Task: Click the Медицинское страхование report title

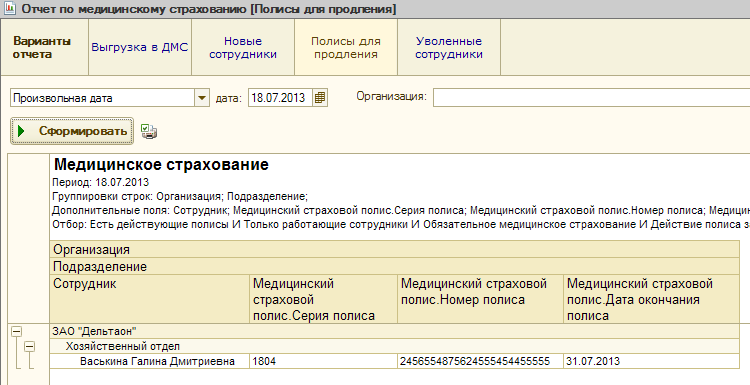Action: 161,165
